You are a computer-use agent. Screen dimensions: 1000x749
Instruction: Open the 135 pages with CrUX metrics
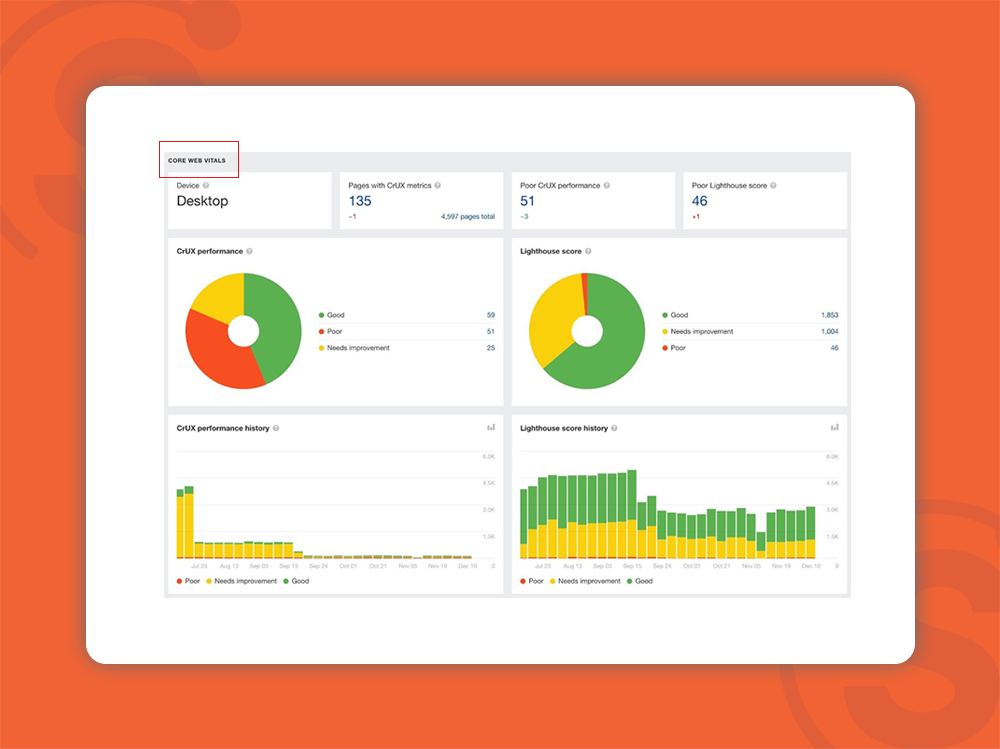(360, 201)
